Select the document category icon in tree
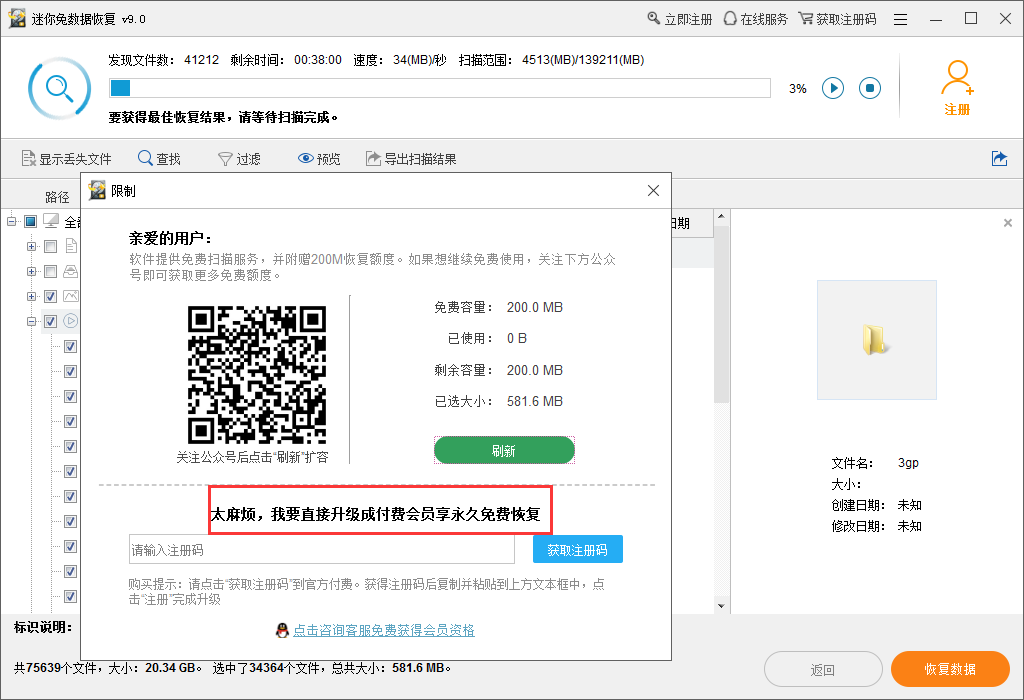 71,246
